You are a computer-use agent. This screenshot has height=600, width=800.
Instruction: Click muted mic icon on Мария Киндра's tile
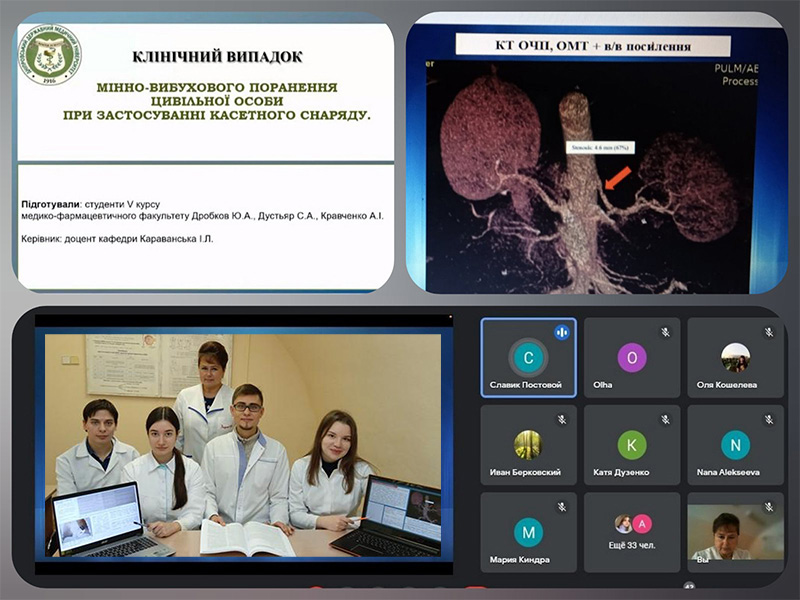coord(561,506)
